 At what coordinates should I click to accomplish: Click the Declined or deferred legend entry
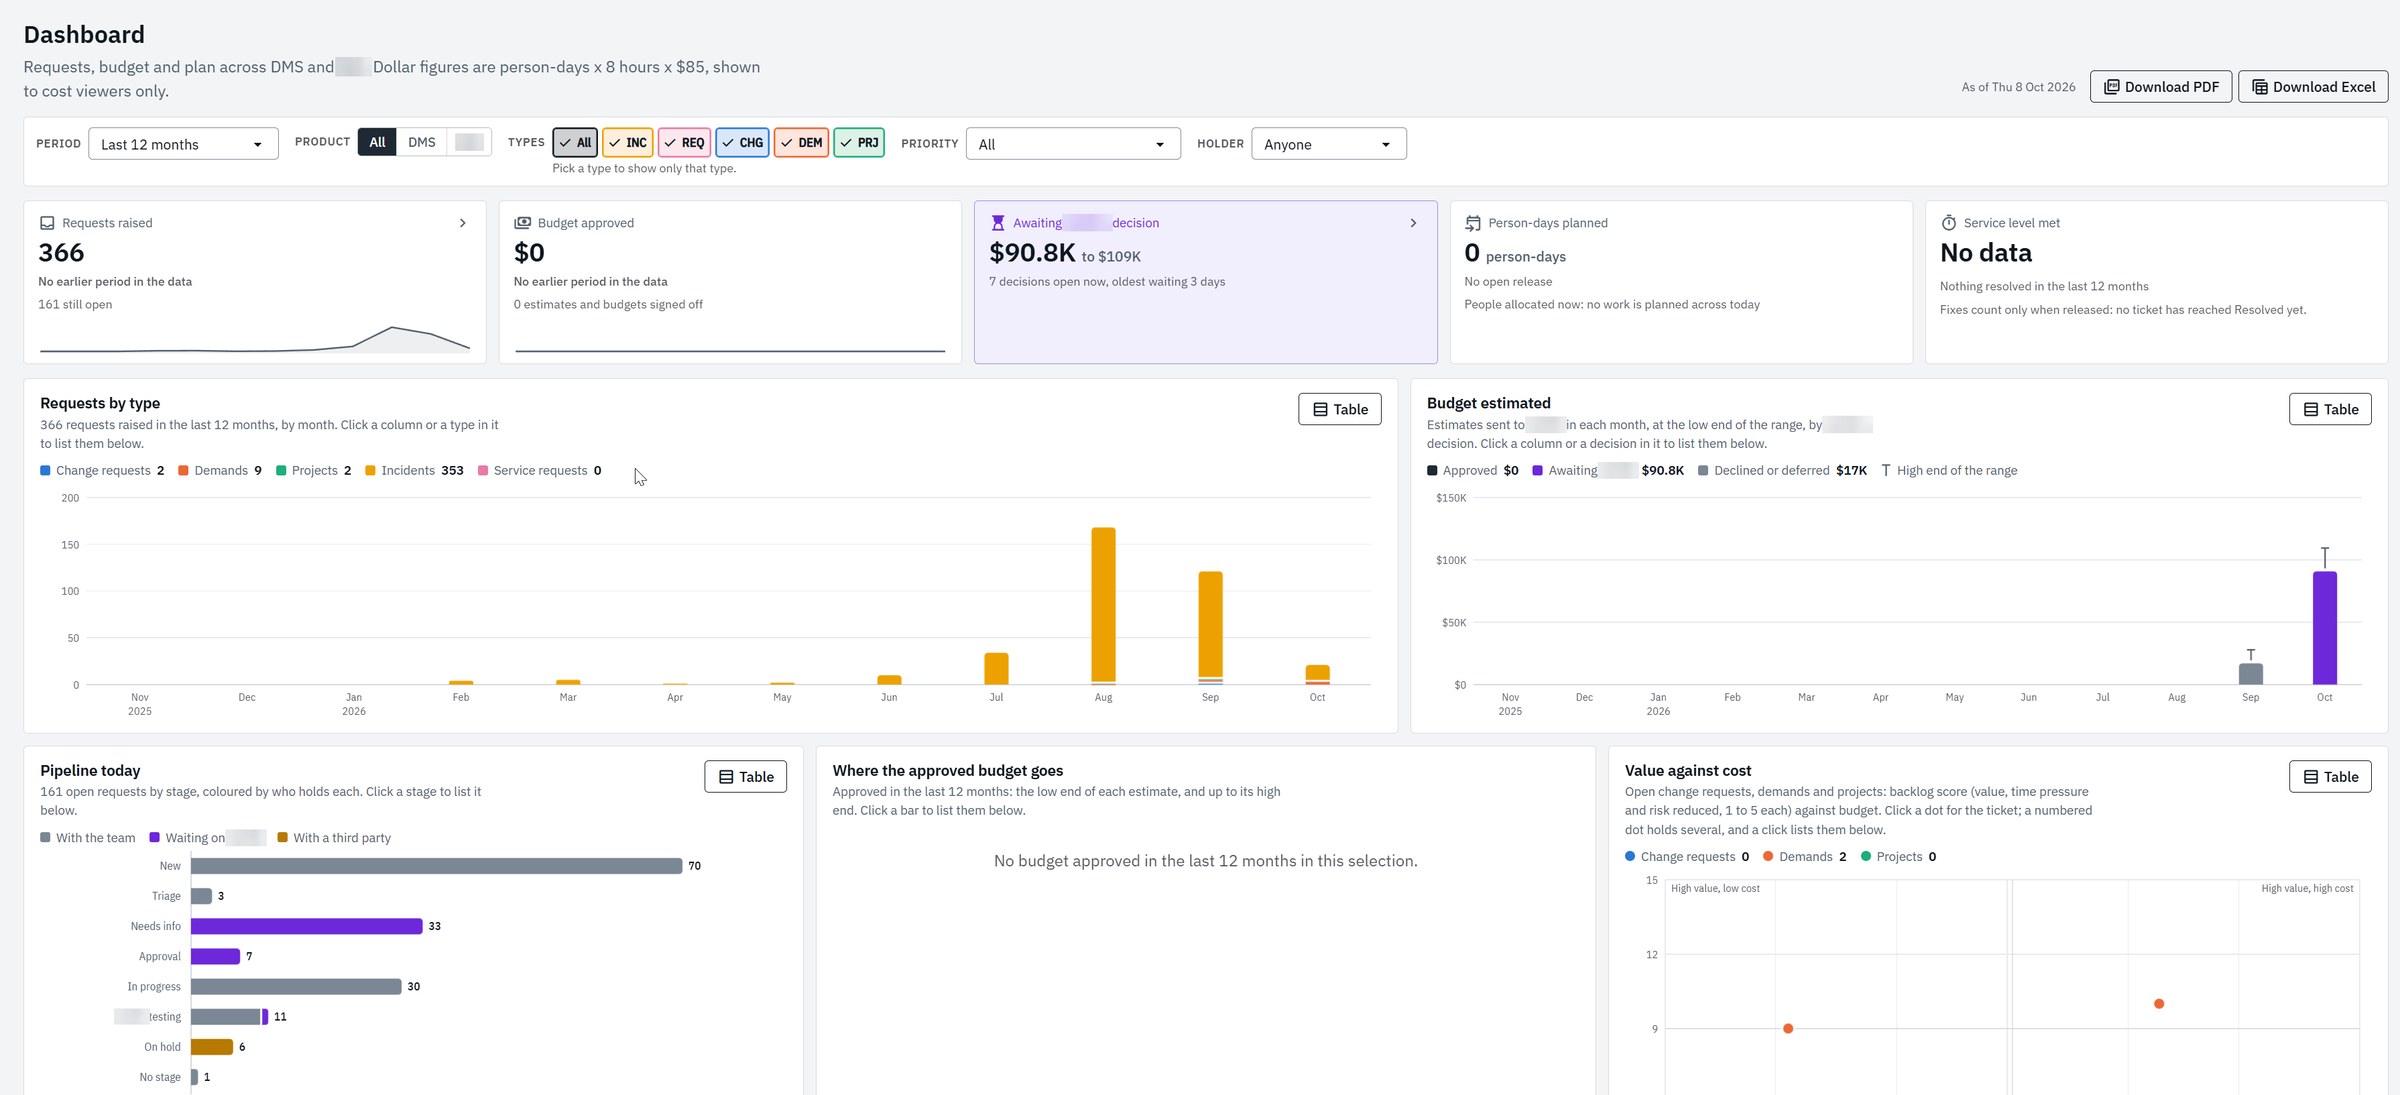1782,471
